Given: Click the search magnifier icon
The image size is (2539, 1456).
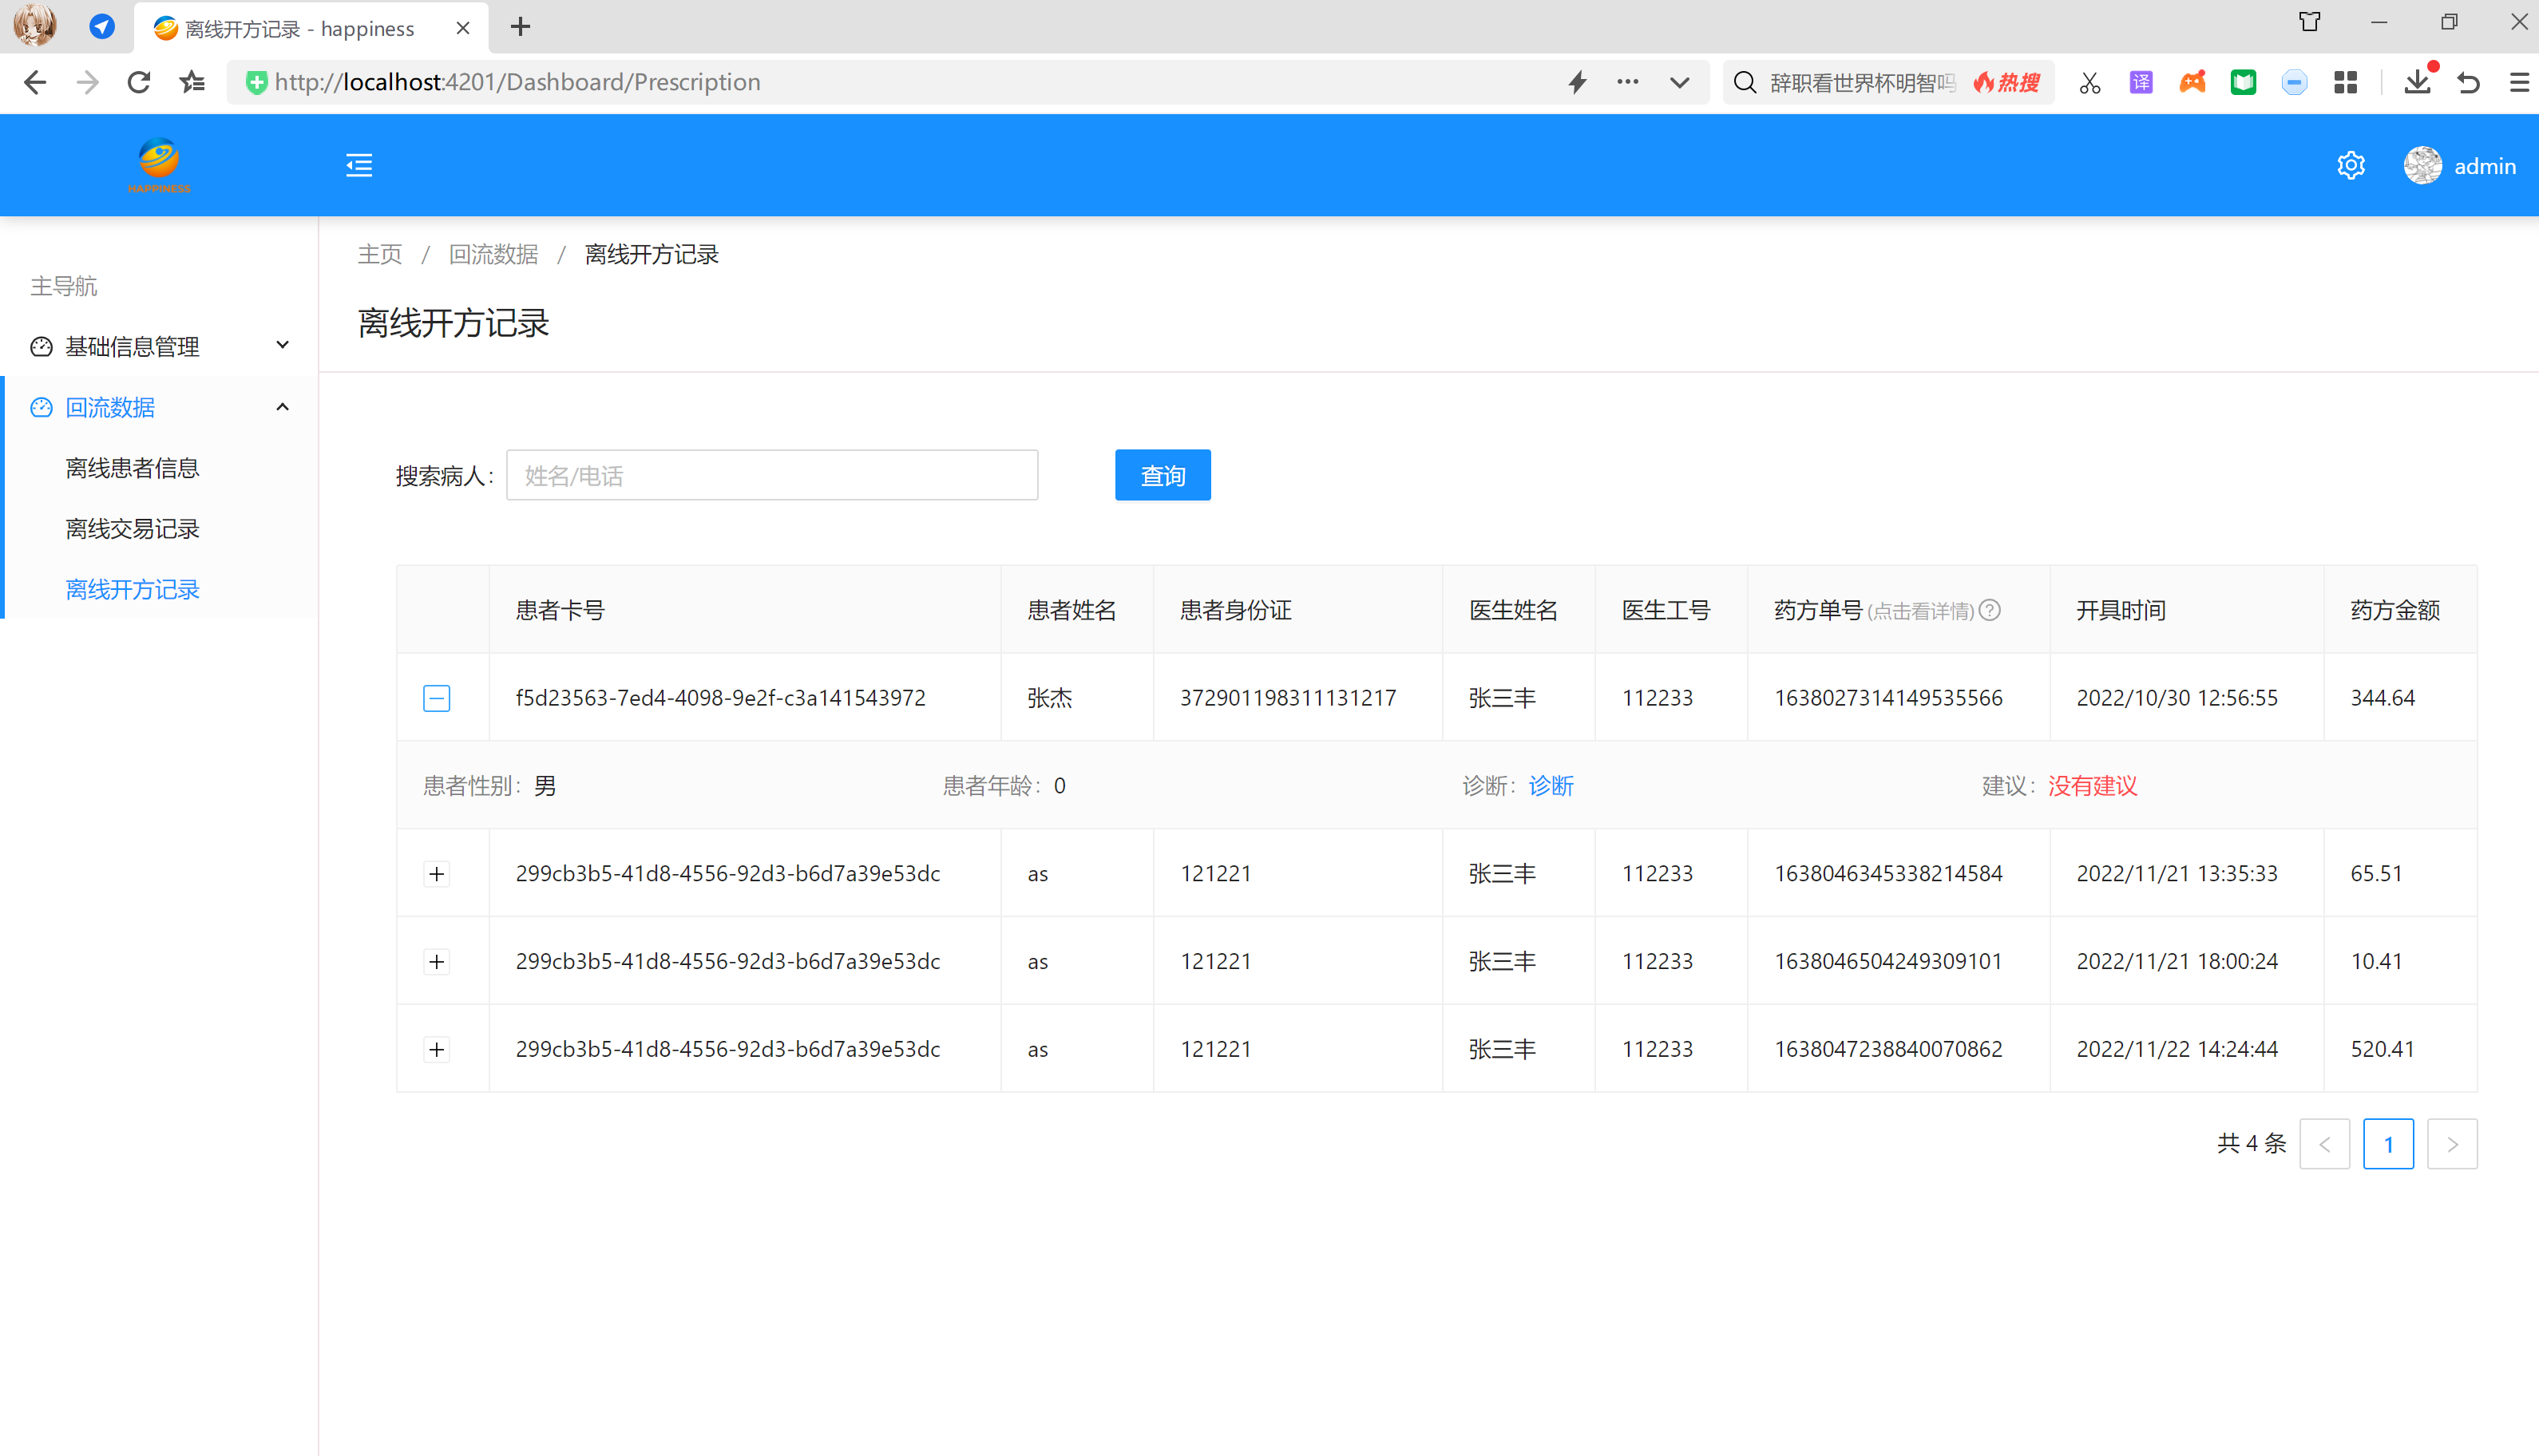Looking at the screenshot, I should click(x=1744, y=82).
